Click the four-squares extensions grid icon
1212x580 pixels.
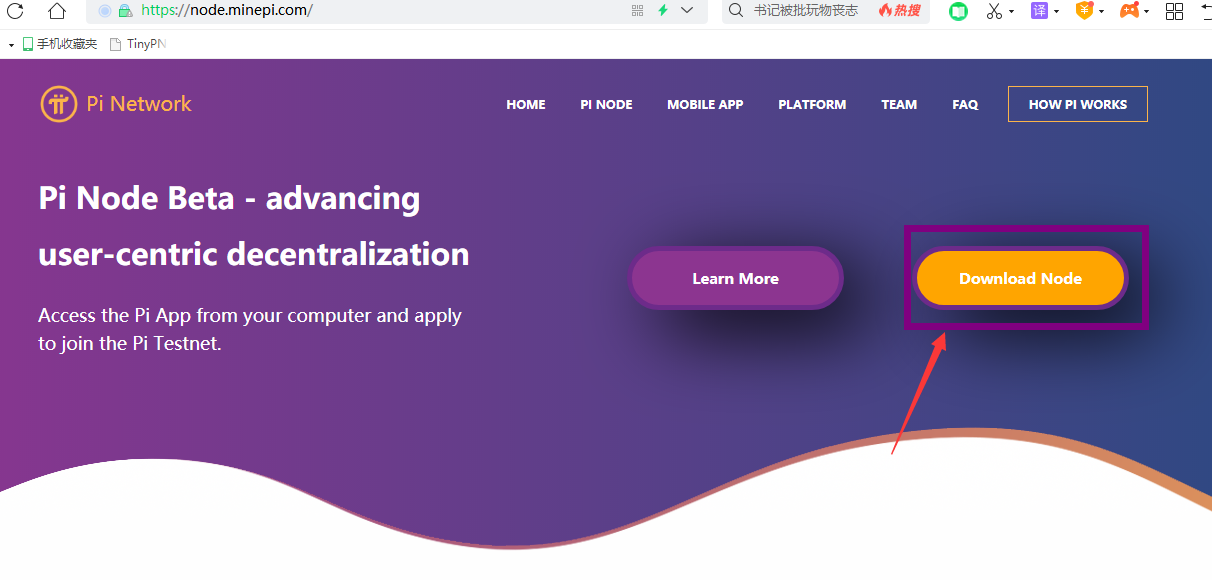(x=1175, y=11)
